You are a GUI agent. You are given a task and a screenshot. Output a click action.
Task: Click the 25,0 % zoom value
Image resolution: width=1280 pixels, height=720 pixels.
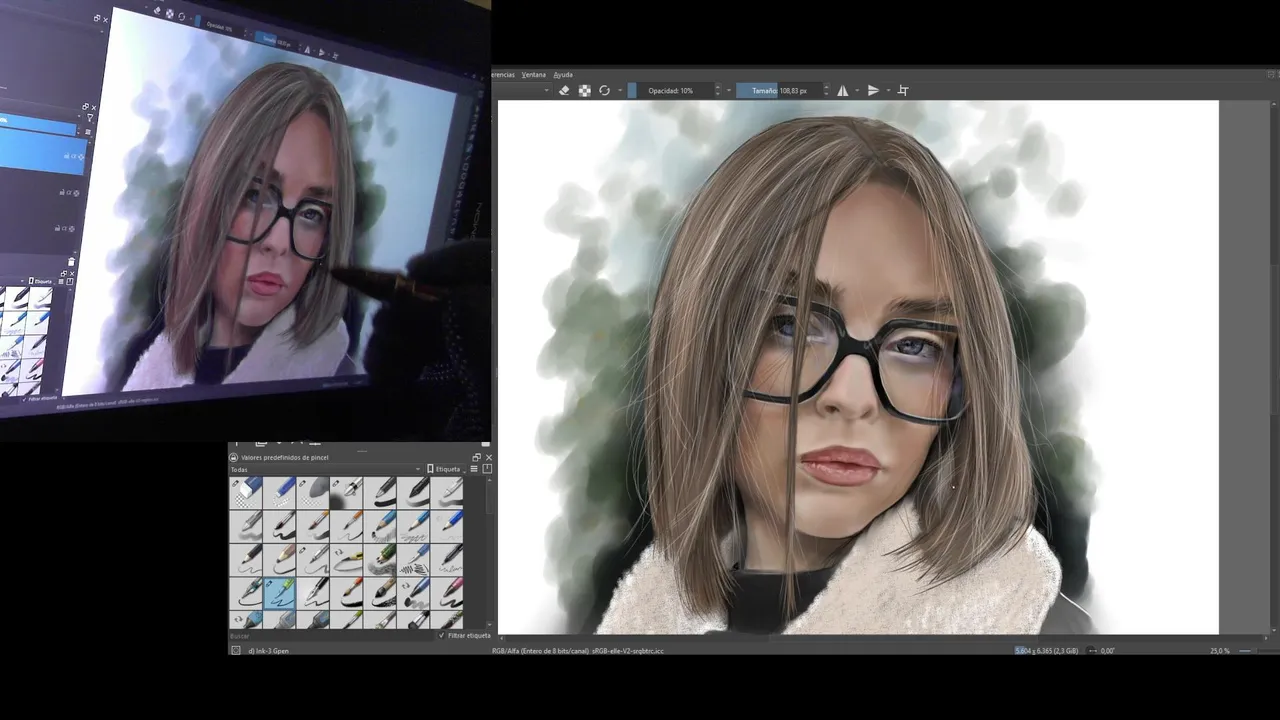1220,651
